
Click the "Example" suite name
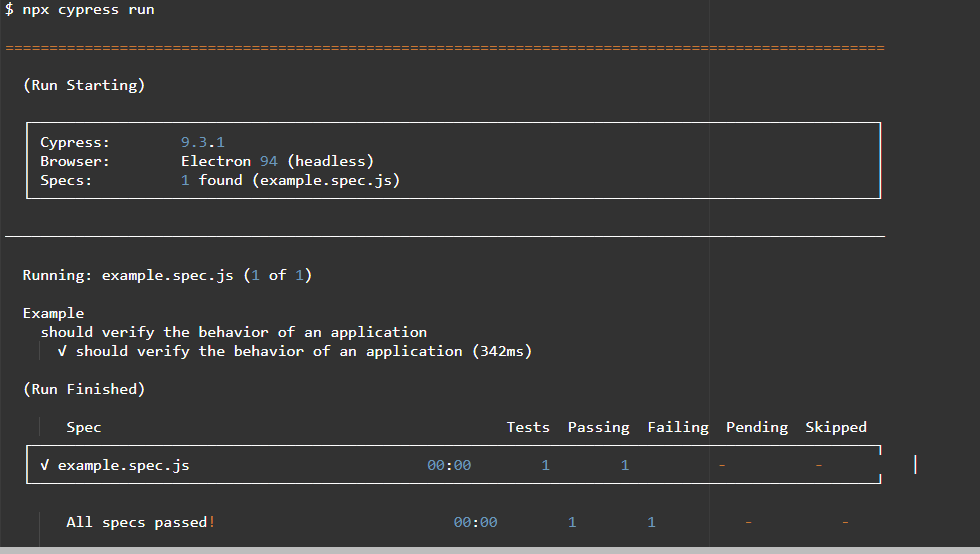point(53,313)
